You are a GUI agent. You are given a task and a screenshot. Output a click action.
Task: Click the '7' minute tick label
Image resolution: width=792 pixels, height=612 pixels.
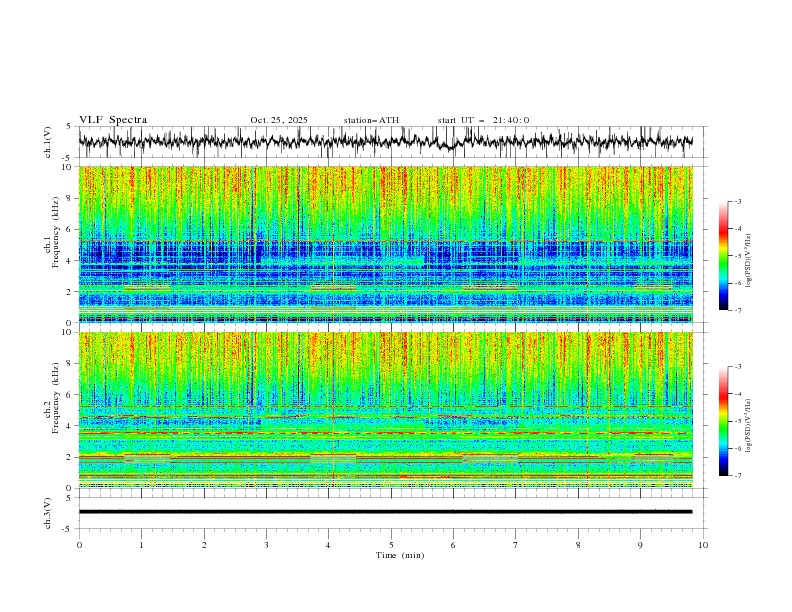pyautogui.click(x=516, y=545)
